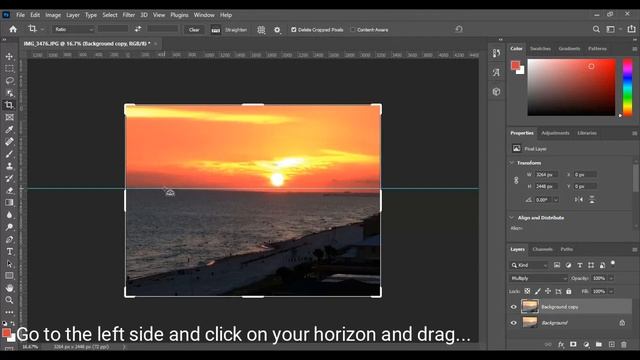This screenshot has height=360, width=640.
Task: Open the Layer menu
Action: tap(73, 15)
